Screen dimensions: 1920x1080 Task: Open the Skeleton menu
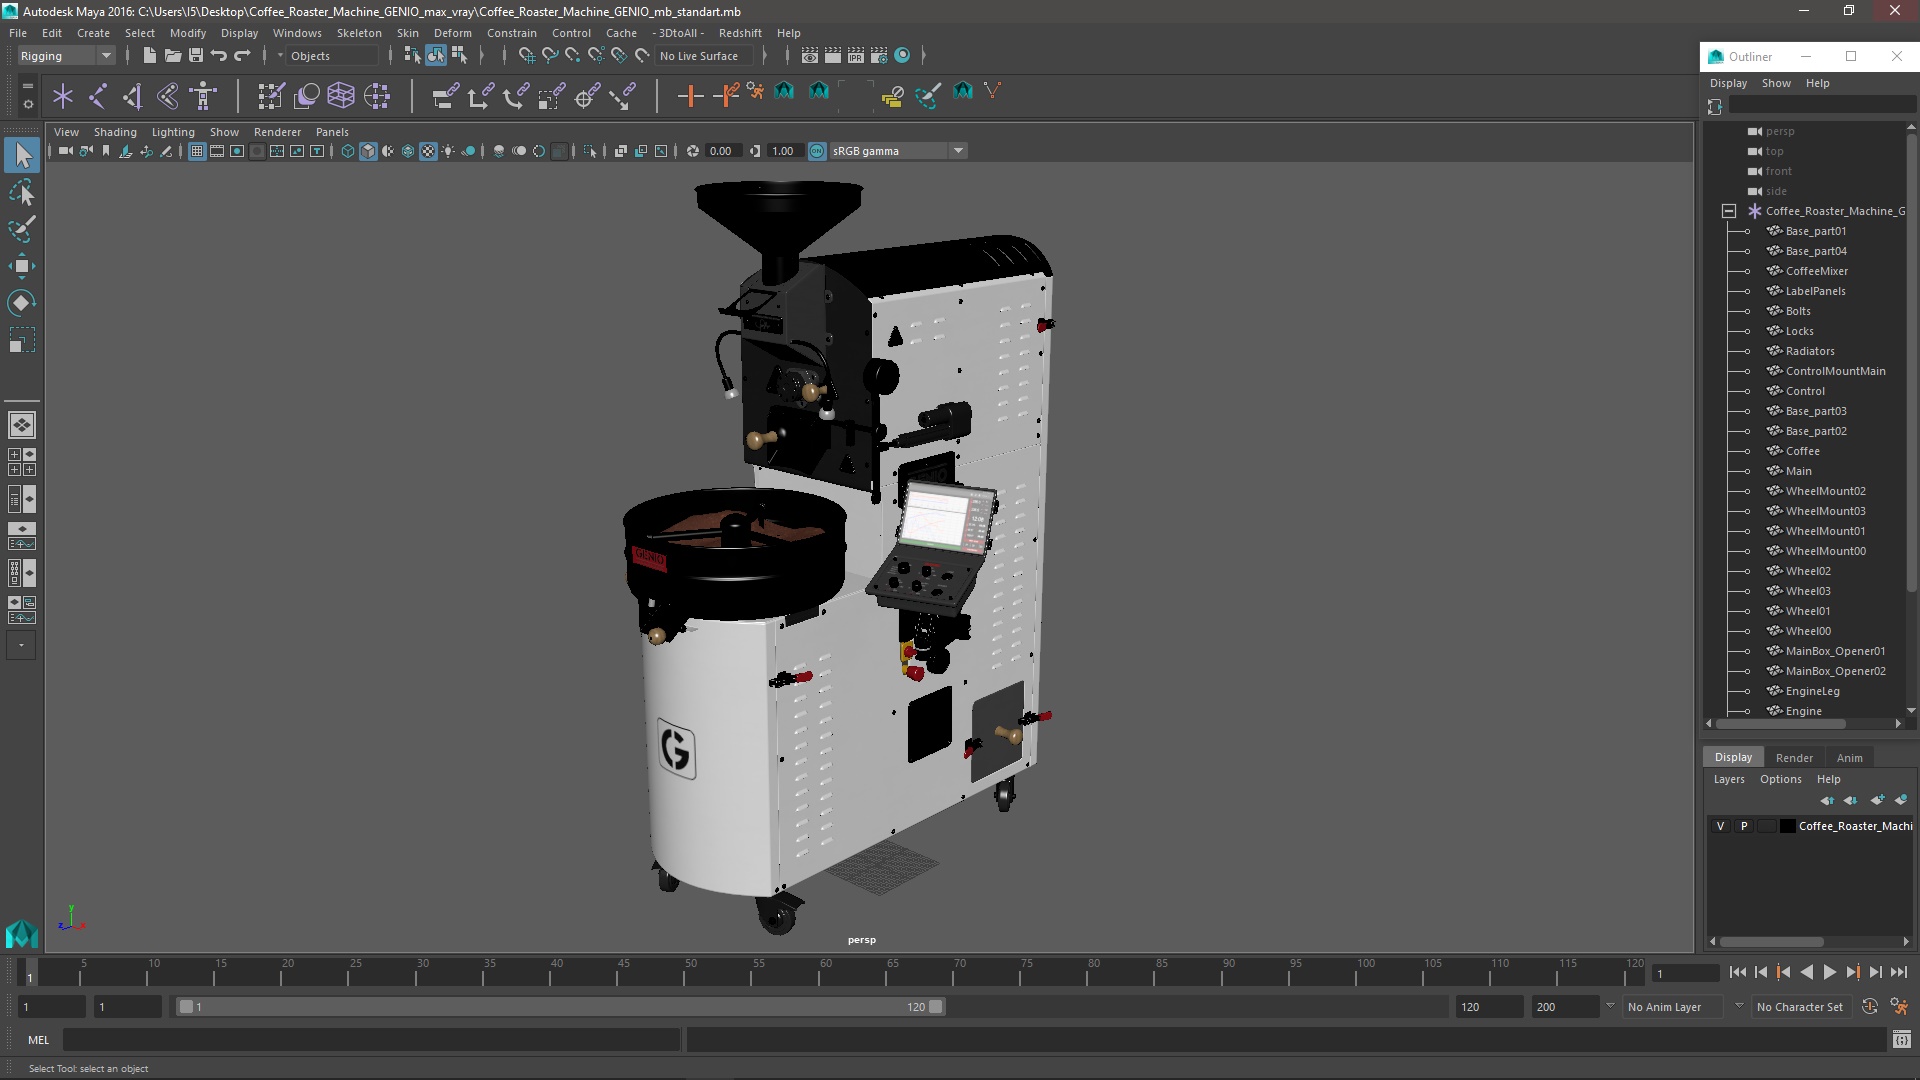[359, 33]
